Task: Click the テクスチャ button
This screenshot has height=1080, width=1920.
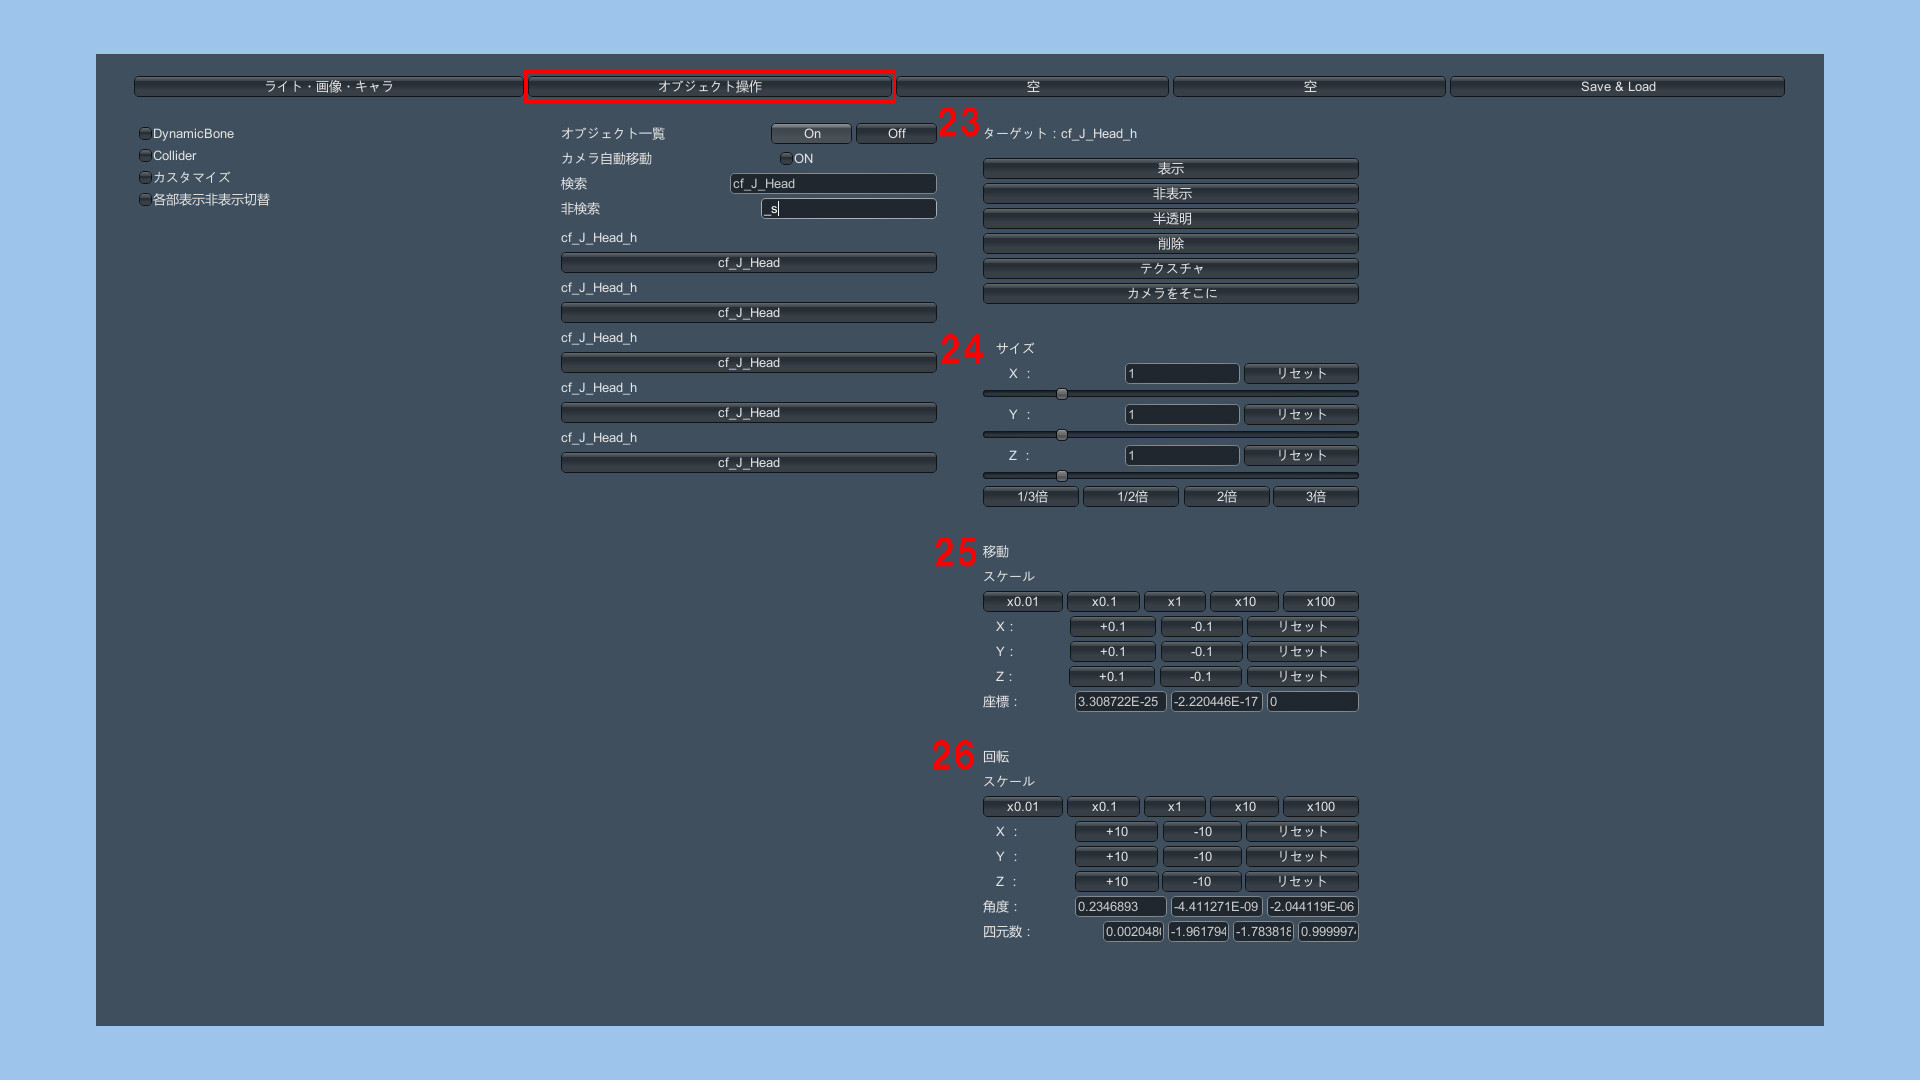Action: coord(1170,268)
